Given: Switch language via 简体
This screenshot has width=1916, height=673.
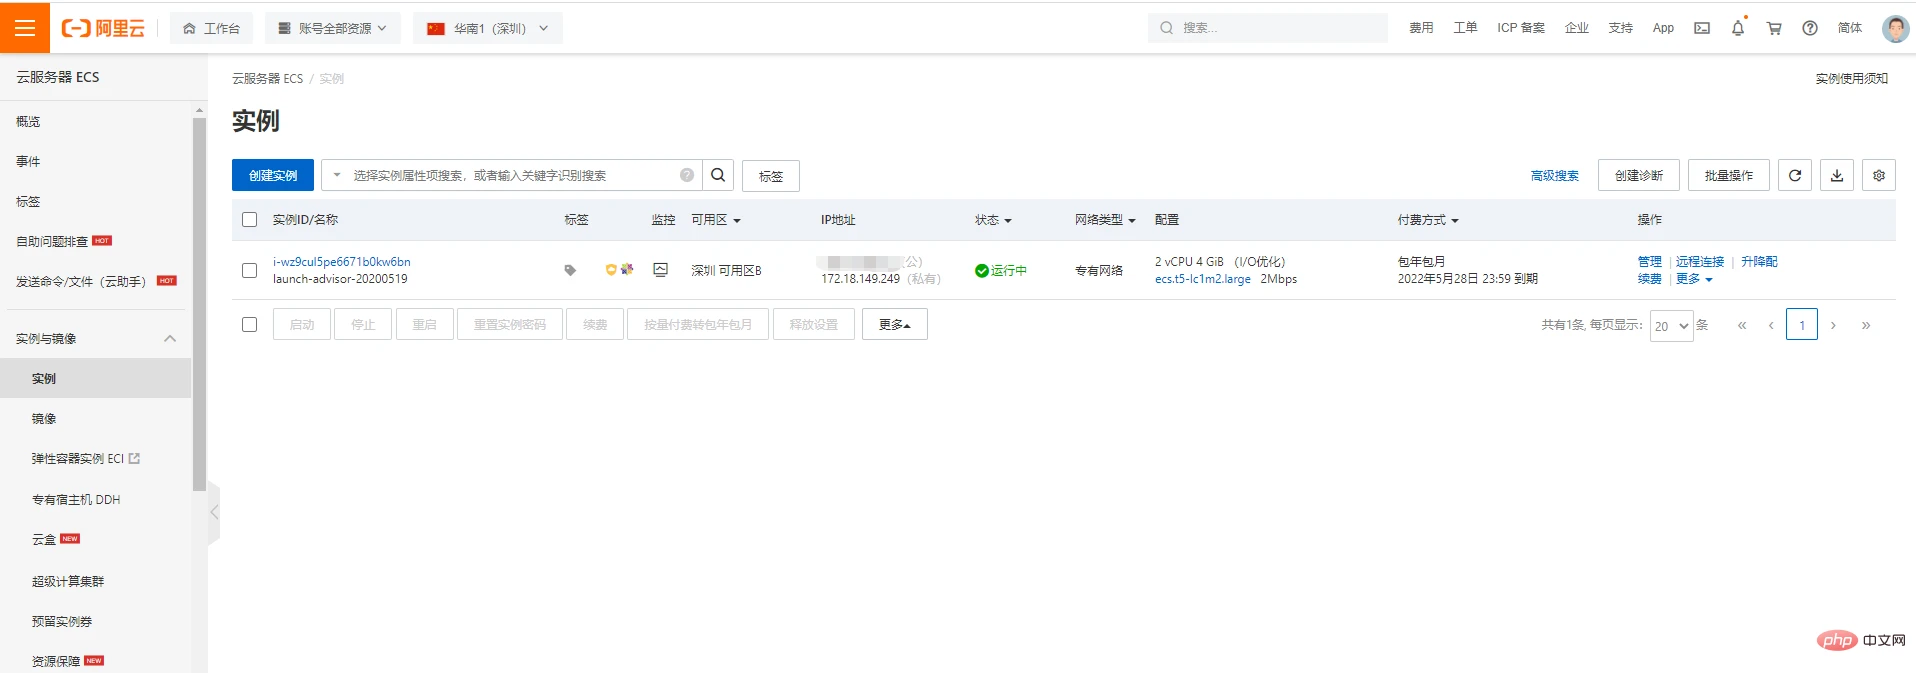Looking at the screenshot, I should click(x=1850, y=28).
